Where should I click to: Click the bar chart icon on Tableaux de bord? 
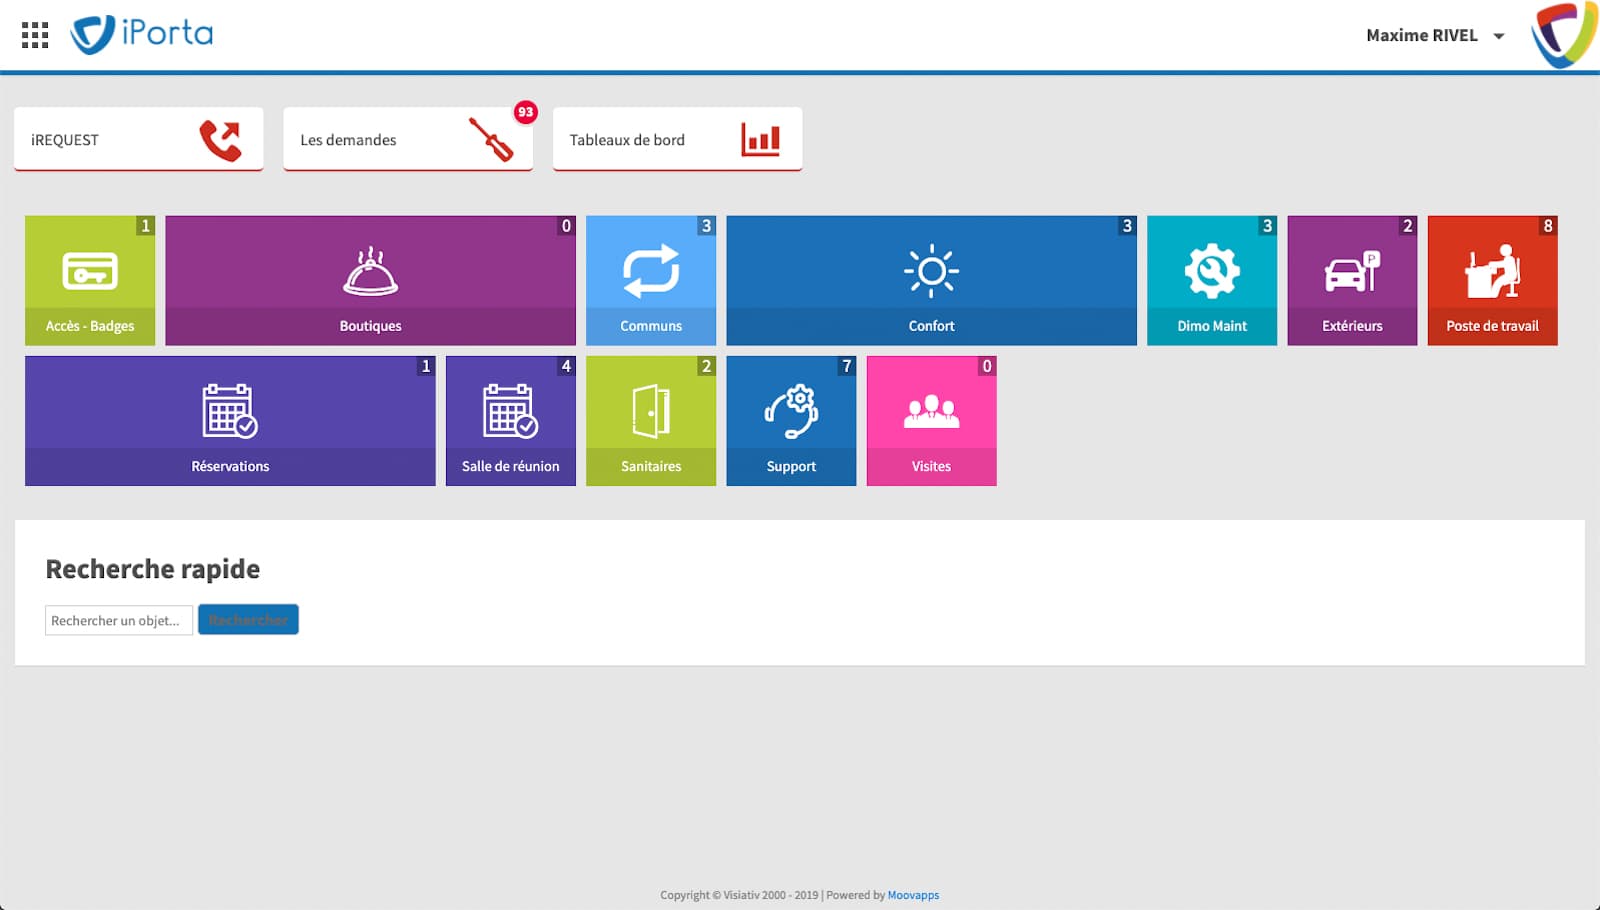pos(760,139)
